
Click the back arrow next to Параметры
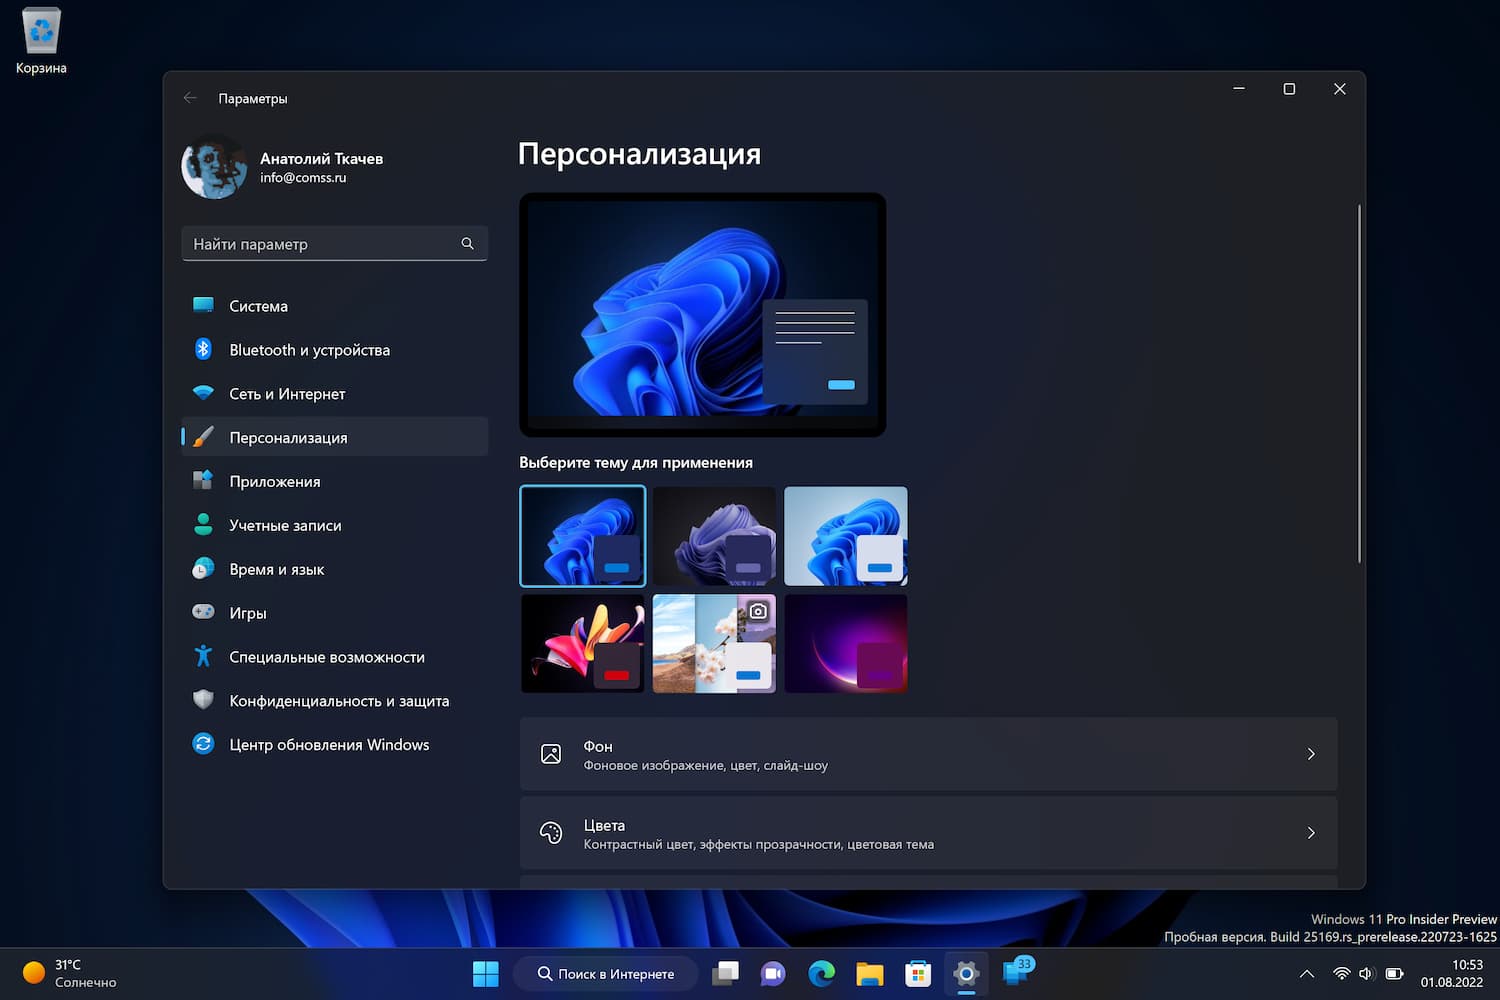[x=190, y=97]
